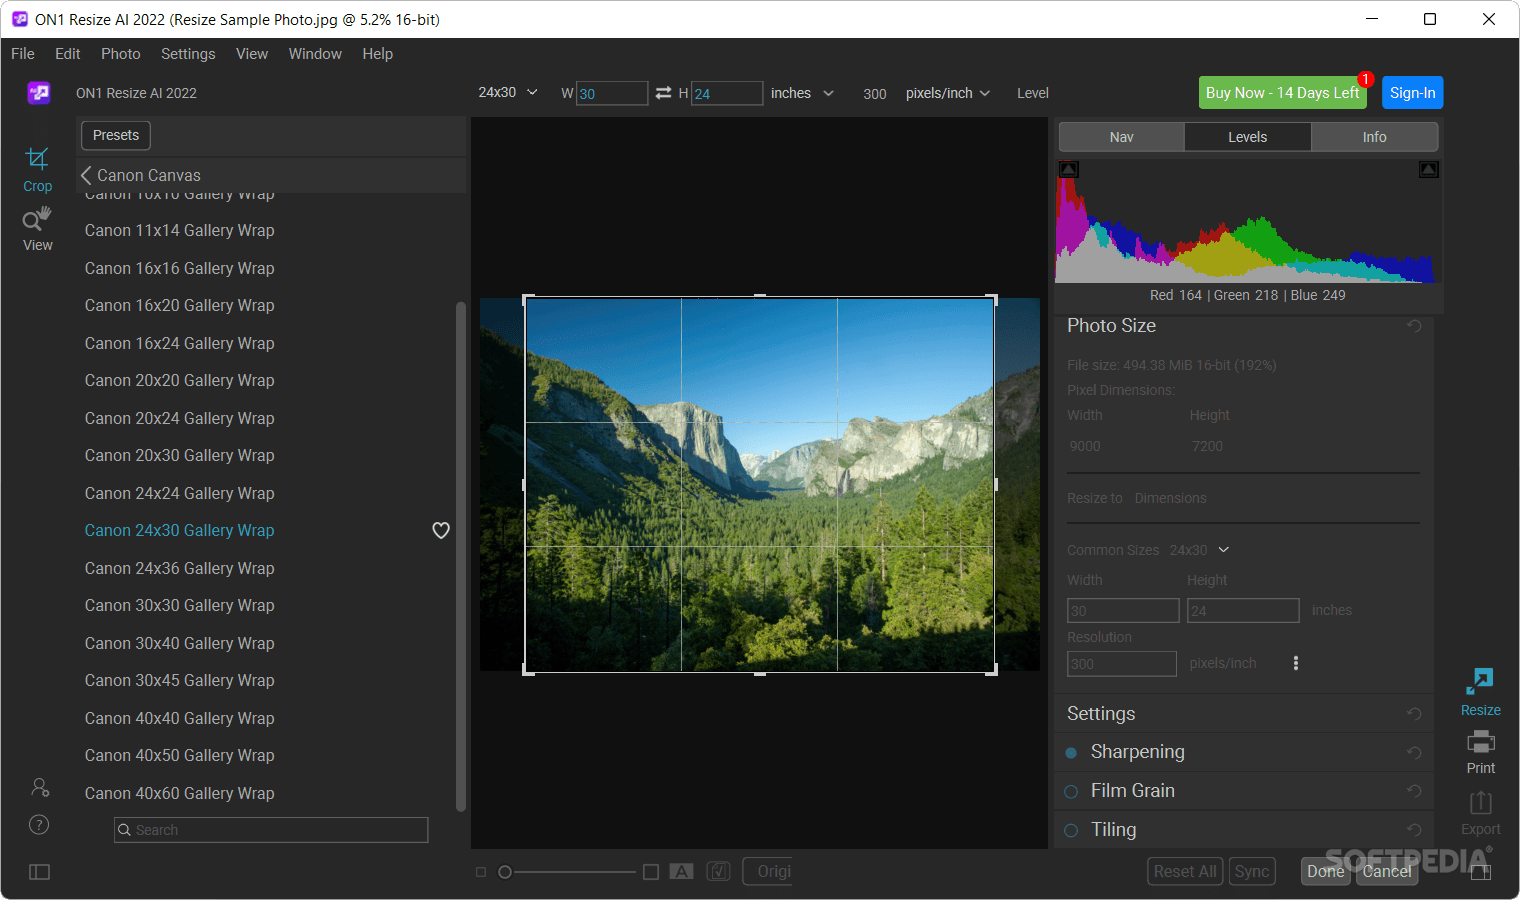
Task: Enable the Film Grain toggle
Action: pyautogui.click(x=1071, y=791)
